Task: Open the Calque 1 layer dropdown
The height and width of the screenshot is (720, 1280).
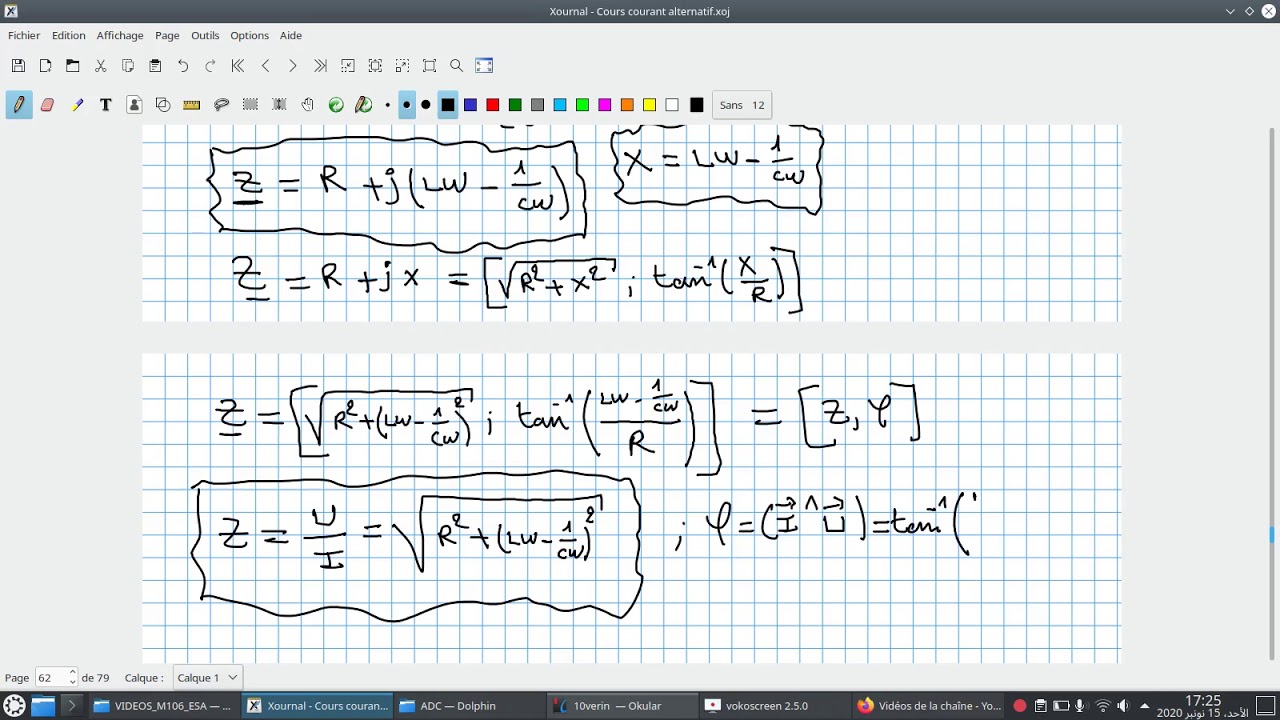Action: pos(207,677)
